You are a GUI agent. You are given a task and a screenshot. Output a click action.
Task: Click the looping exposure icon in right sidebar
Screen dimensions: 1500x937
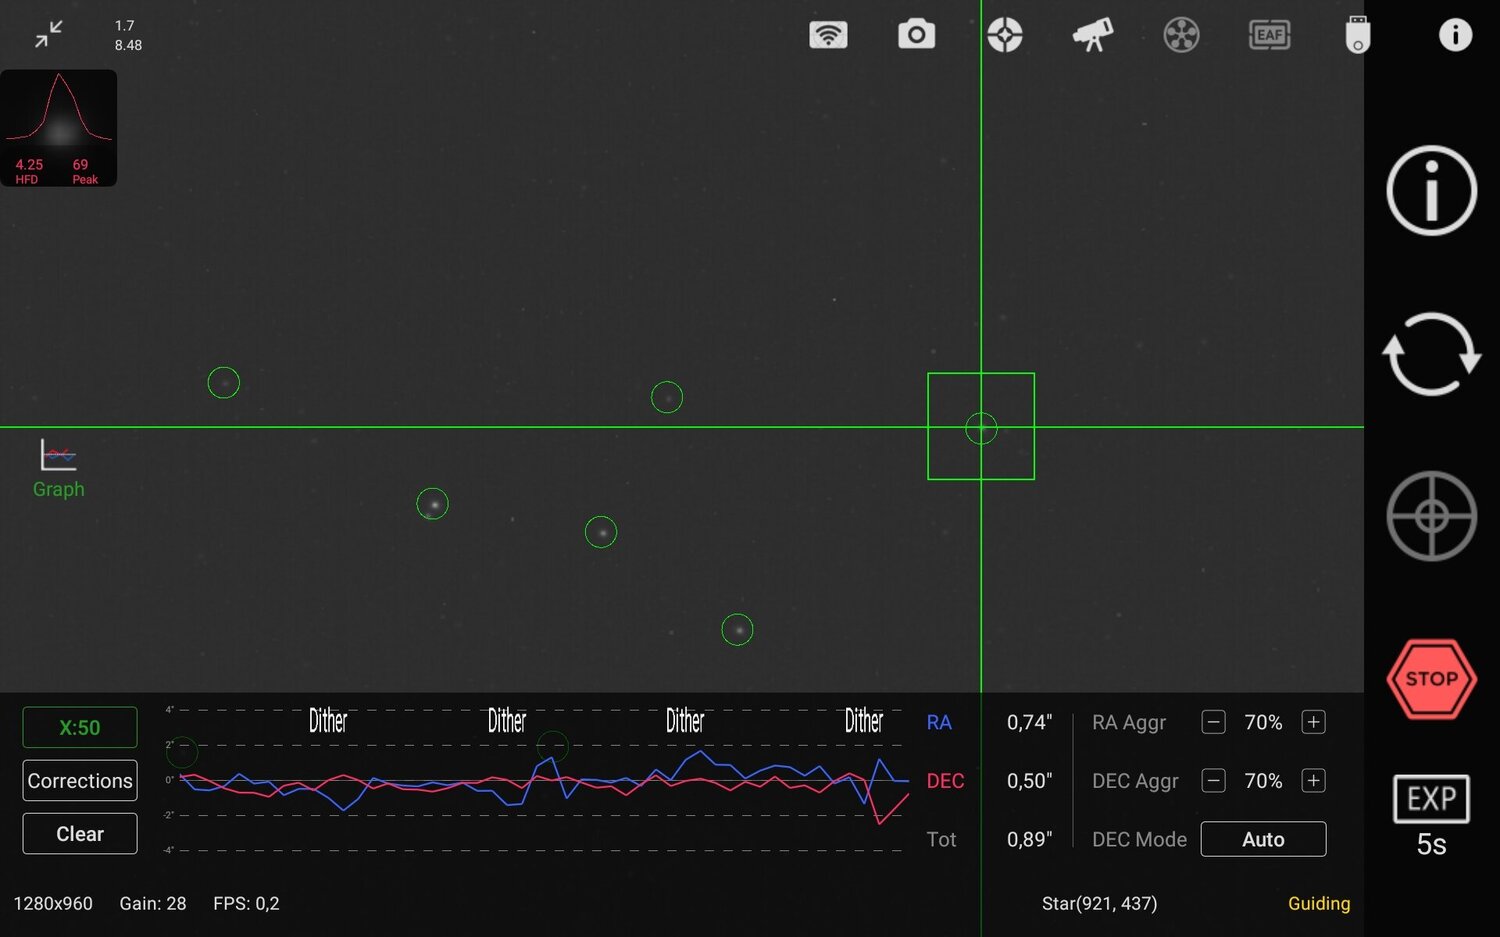(1431, 355)
